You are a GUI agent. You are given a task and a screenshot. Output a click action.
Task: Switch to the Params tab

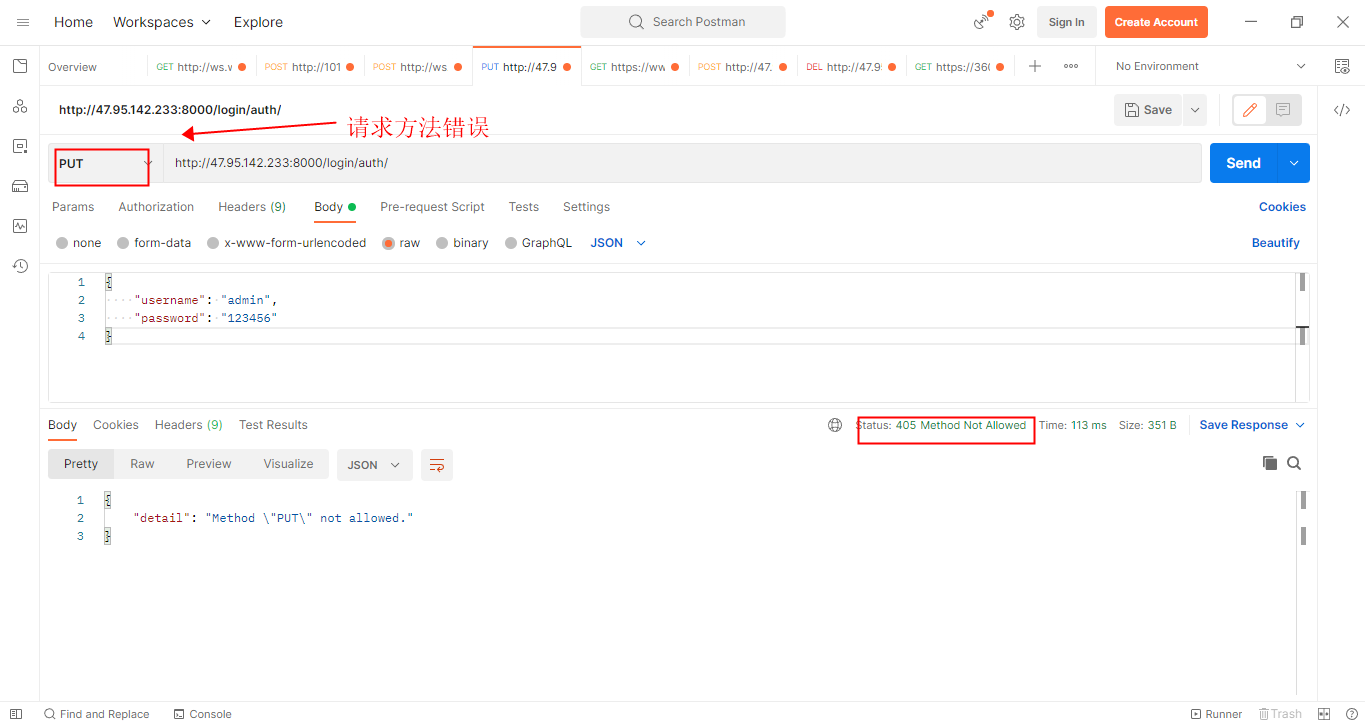(x=73, y=207)
